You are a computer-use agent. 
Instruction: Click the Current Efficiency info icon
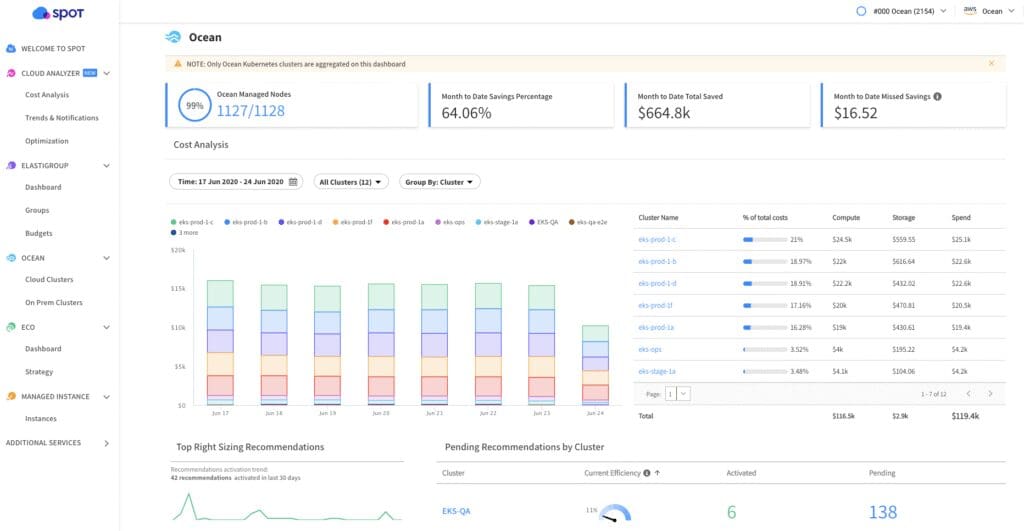[x=647, y=473]
